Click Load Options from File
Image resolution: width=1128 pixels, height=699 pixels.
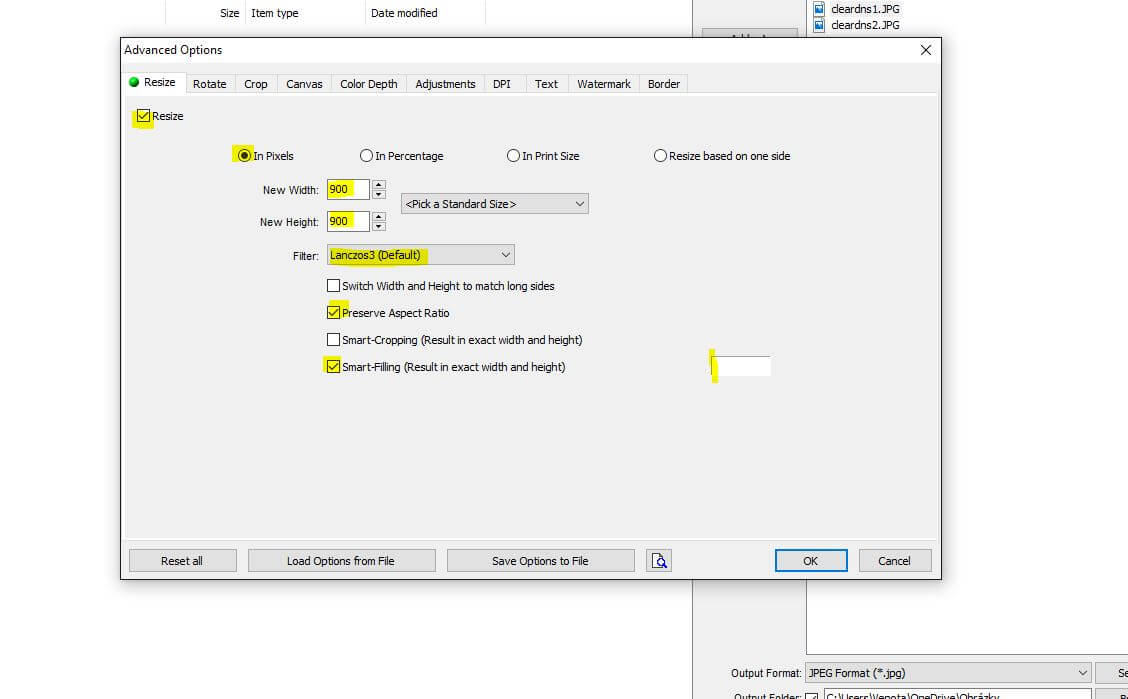[341, 561]
